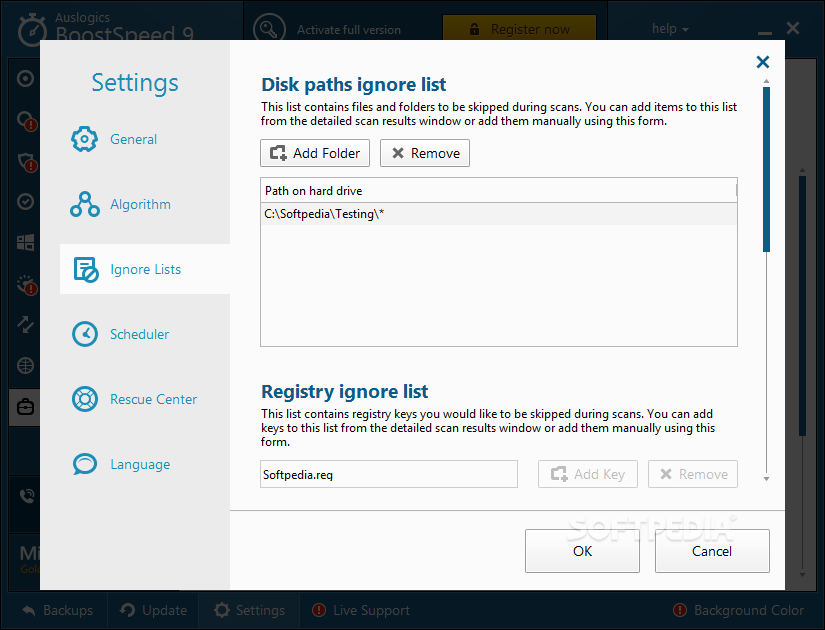Click Settings in the bottom bar

pos(249,611)
